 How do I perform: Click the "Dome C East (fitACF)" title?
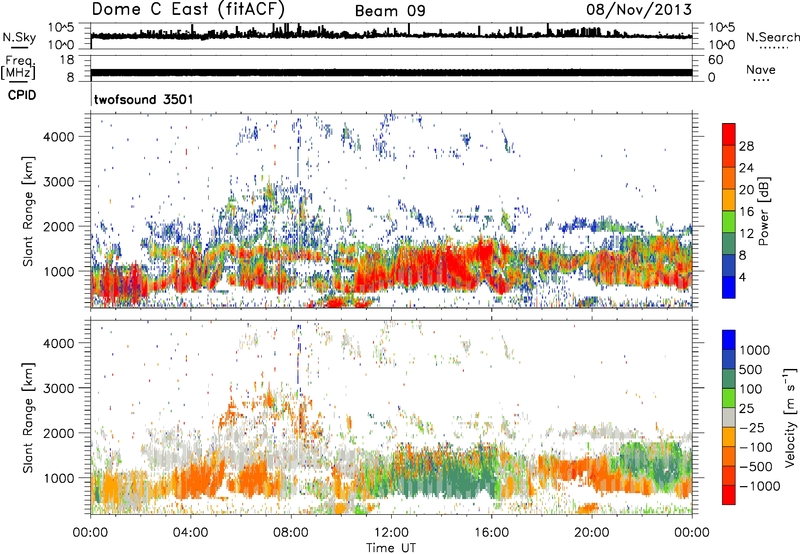(188, 9)
